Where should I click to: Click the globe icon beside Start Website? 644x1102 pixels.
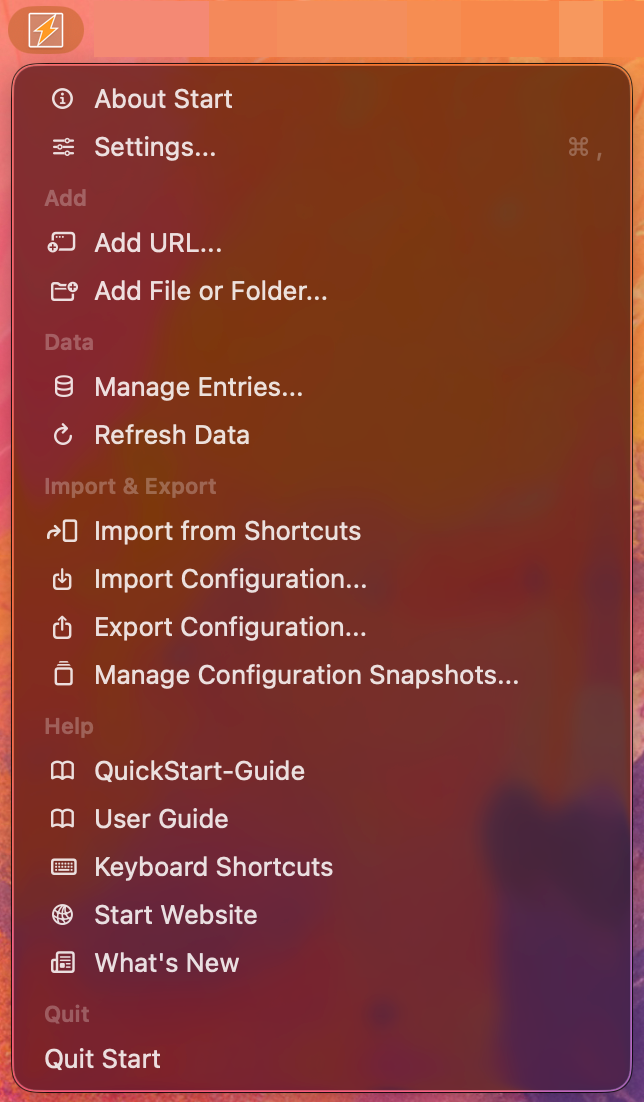pyautogui.click(x=63, y=915)
